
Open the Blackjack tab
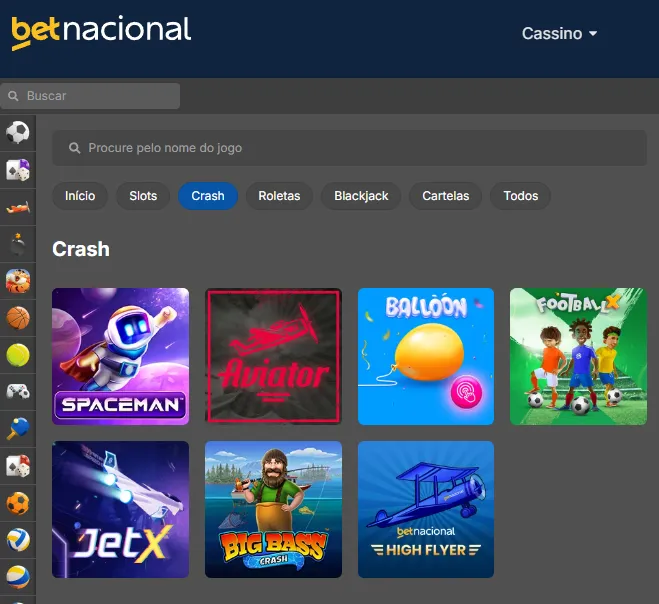(x=361, y=196)
